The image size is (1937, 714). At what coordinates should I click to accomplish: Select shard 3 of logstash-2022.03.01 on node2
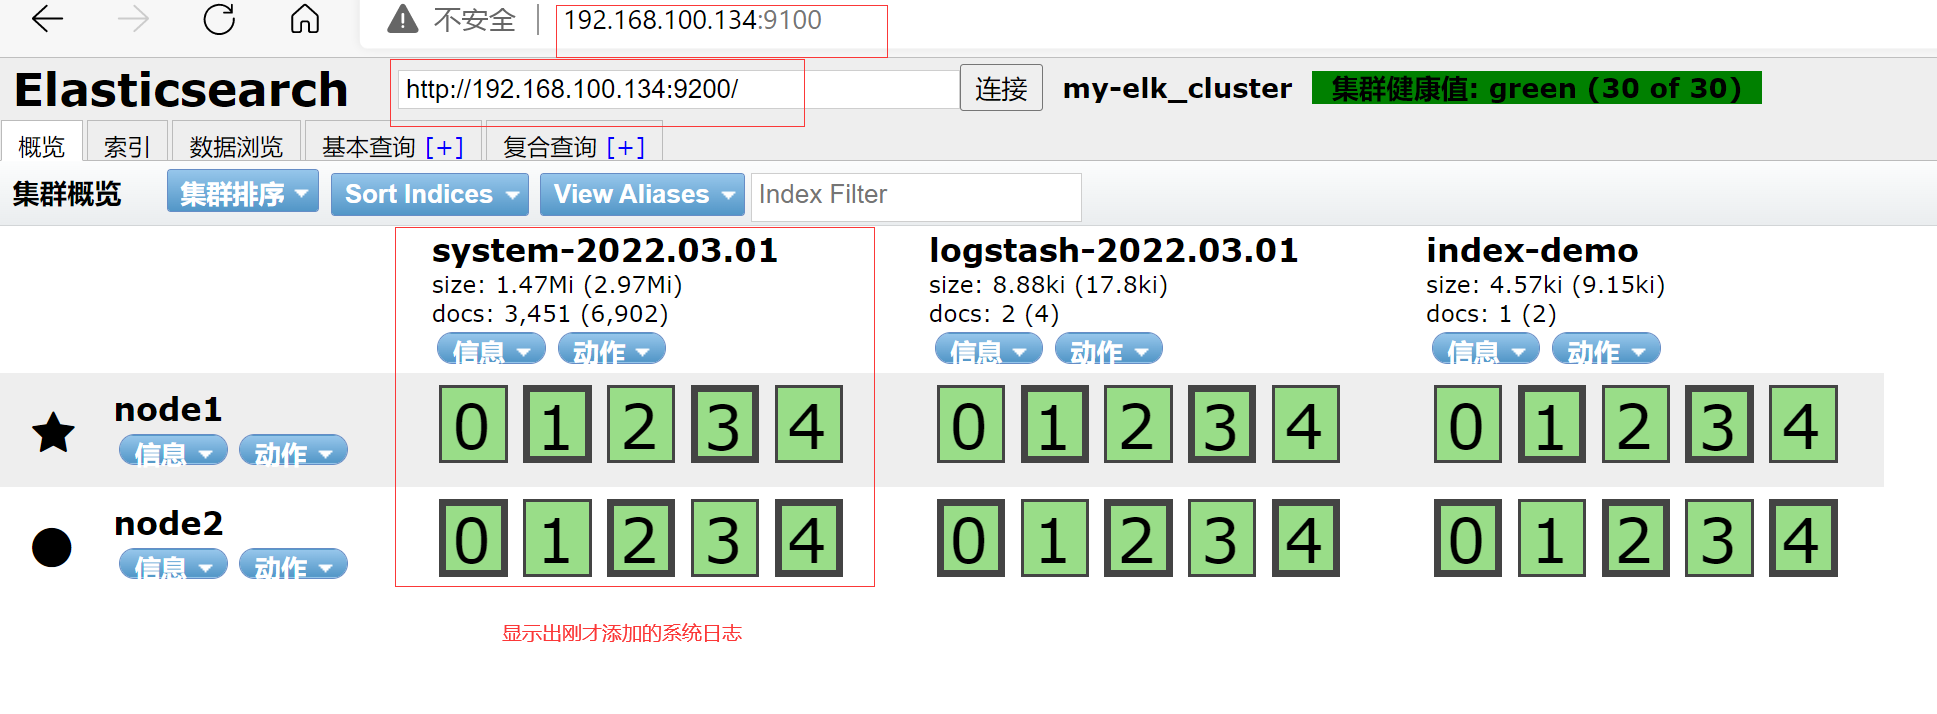click(1222, 538)
